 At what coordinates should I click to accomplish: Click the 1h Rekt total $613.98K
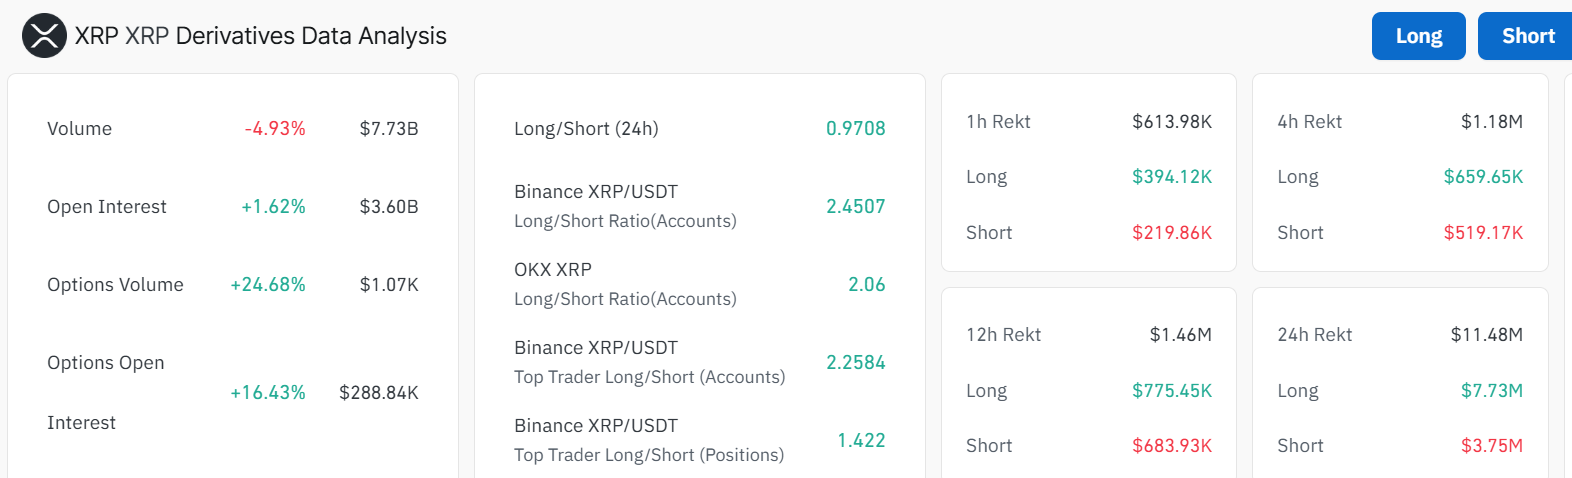(x=1172, y=121)
